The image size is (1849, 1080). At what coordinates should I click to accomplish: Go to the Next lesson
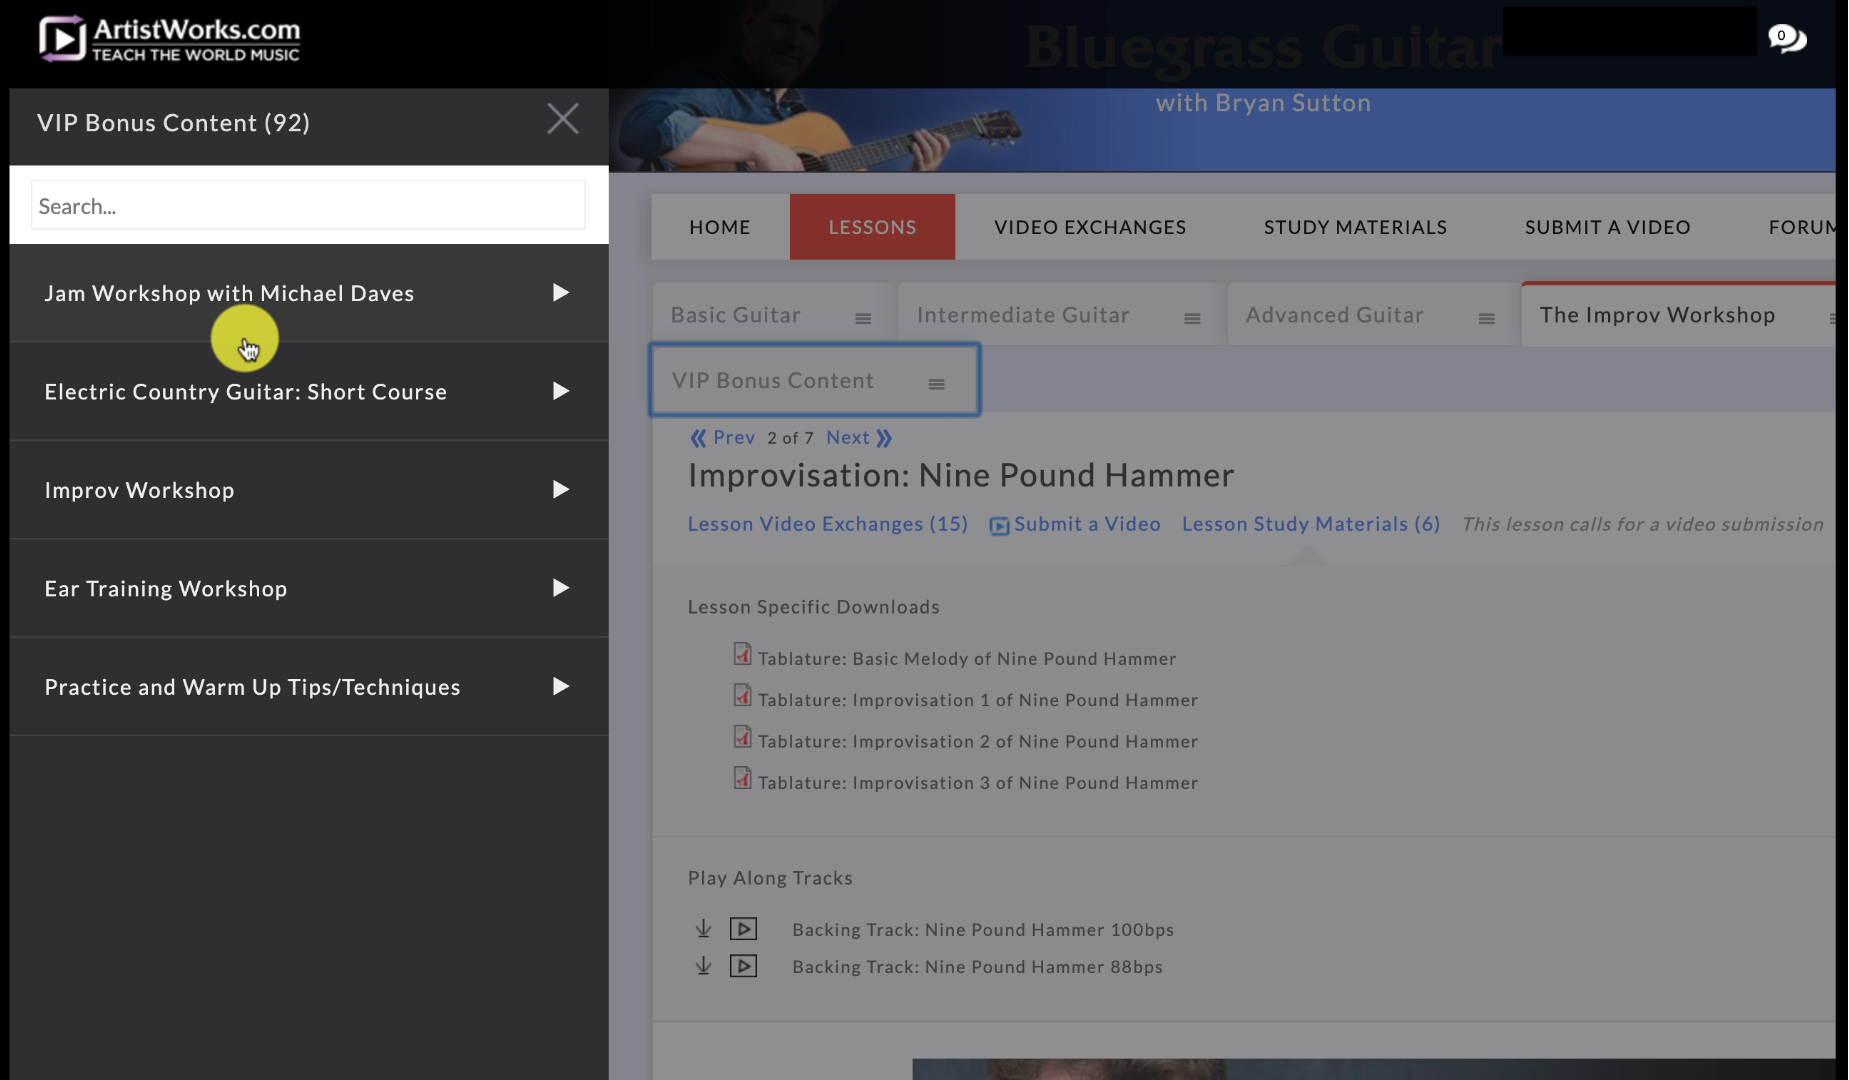point(859,438)
